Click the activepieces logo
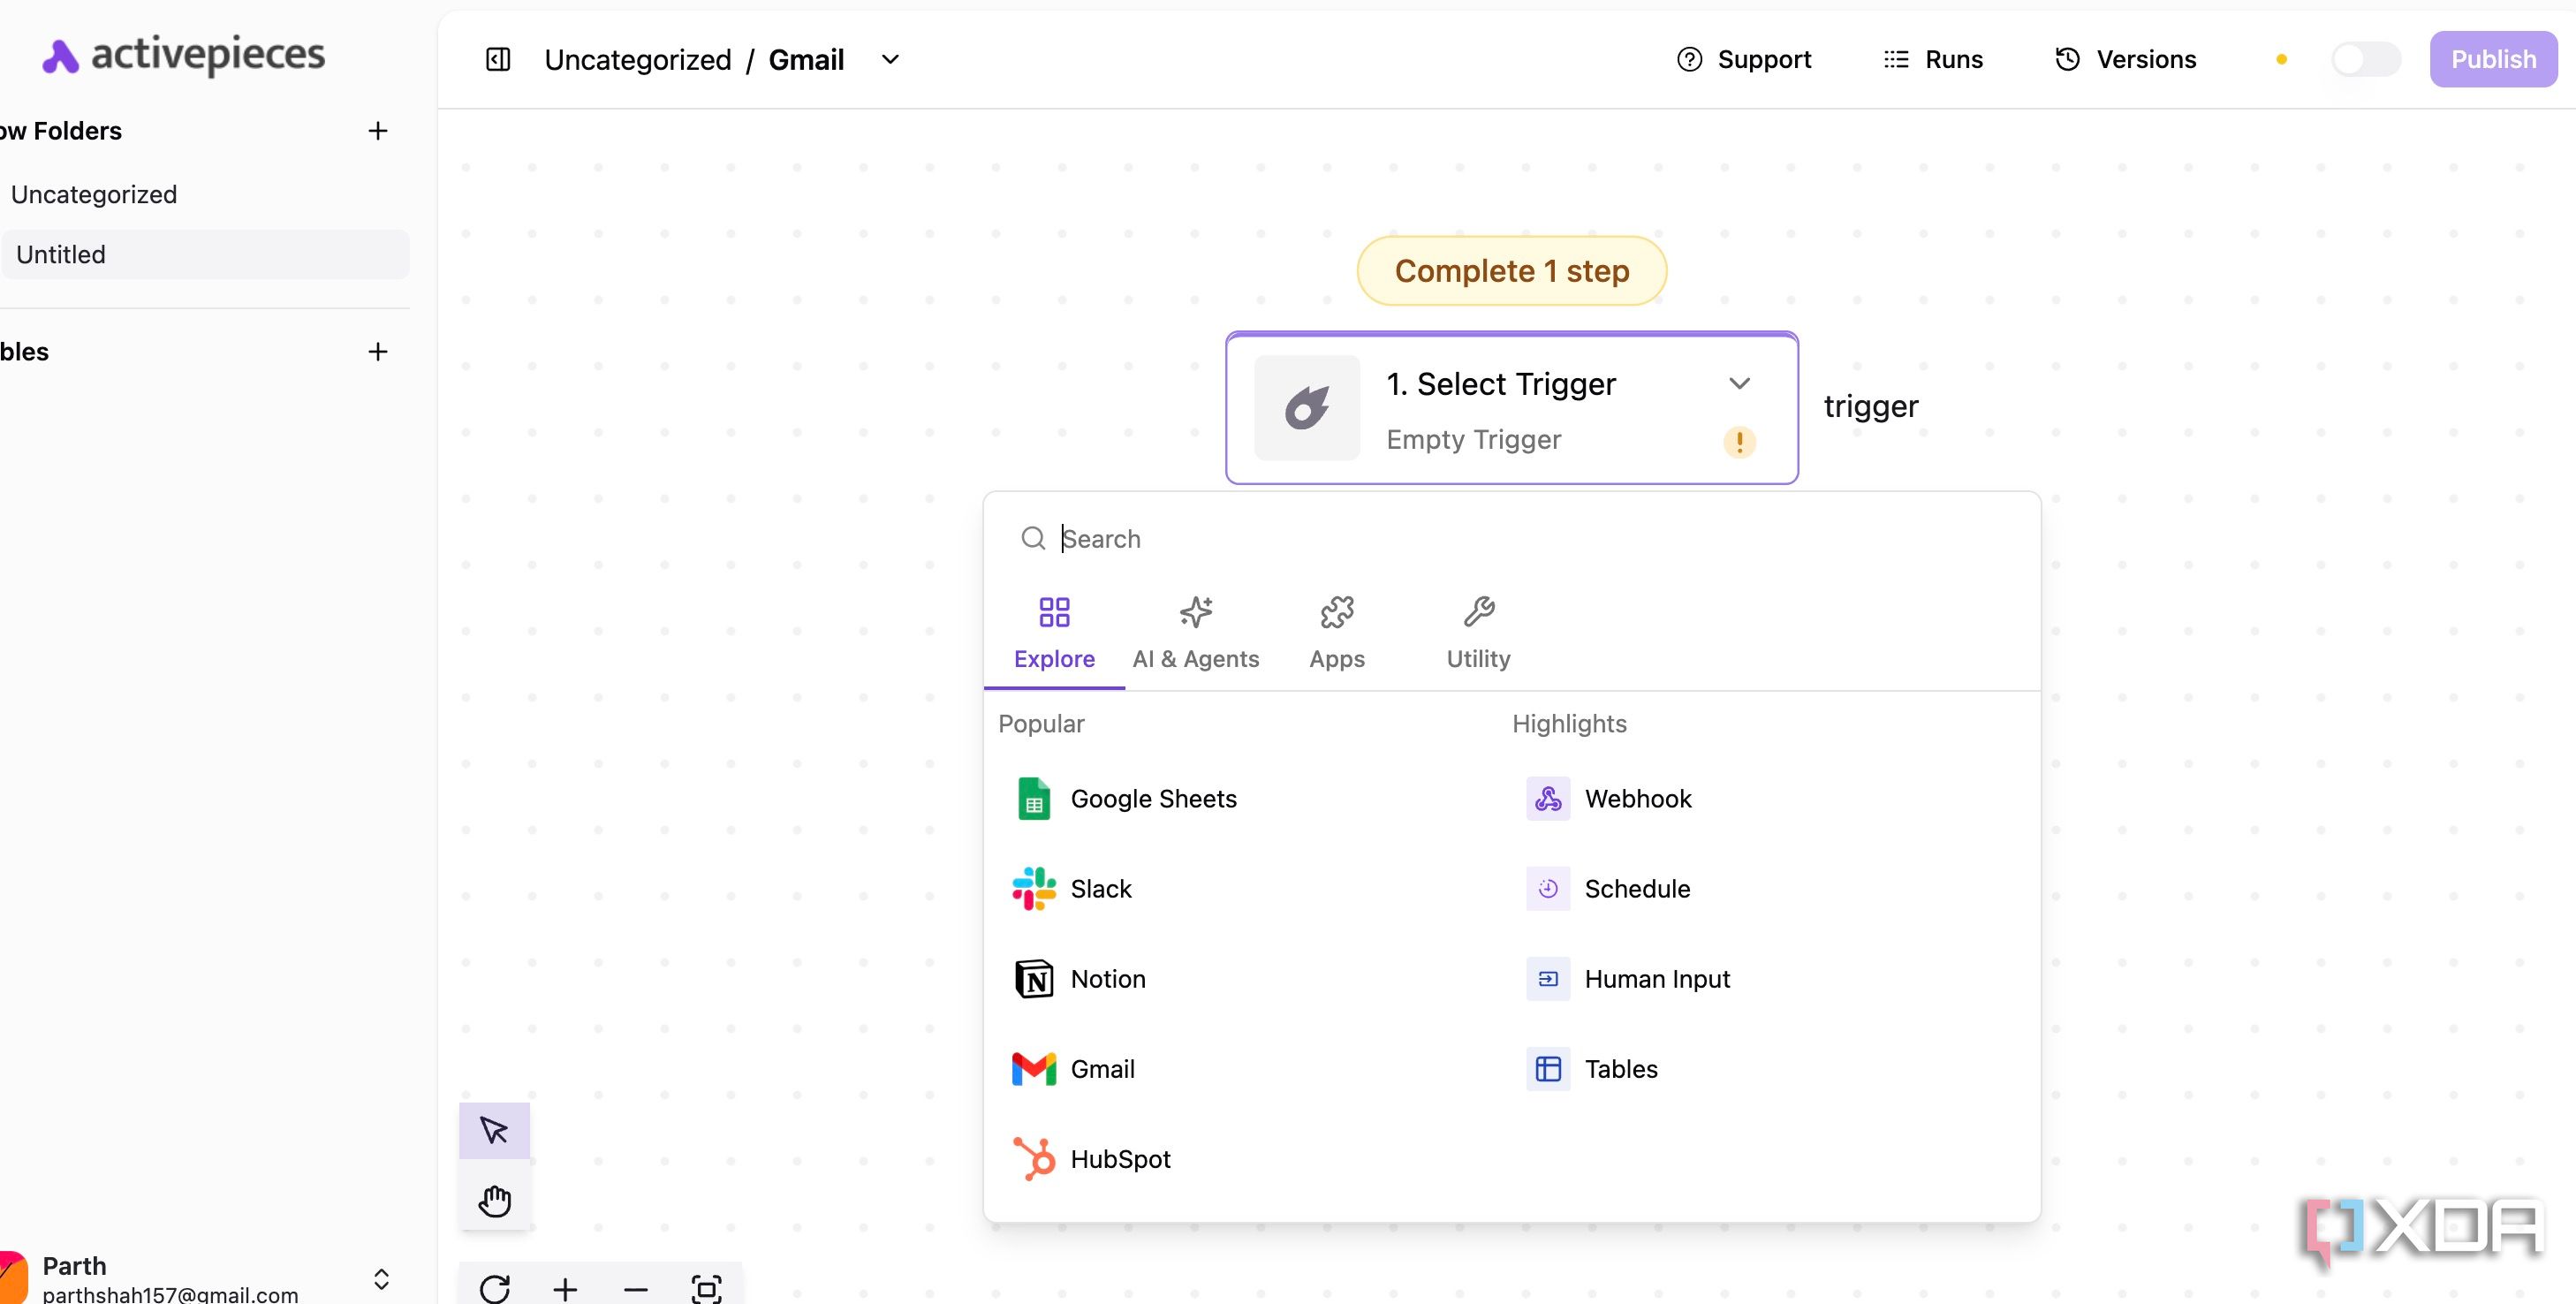The width and height of the screenshot is (2576, 1304). pos(183,55)
